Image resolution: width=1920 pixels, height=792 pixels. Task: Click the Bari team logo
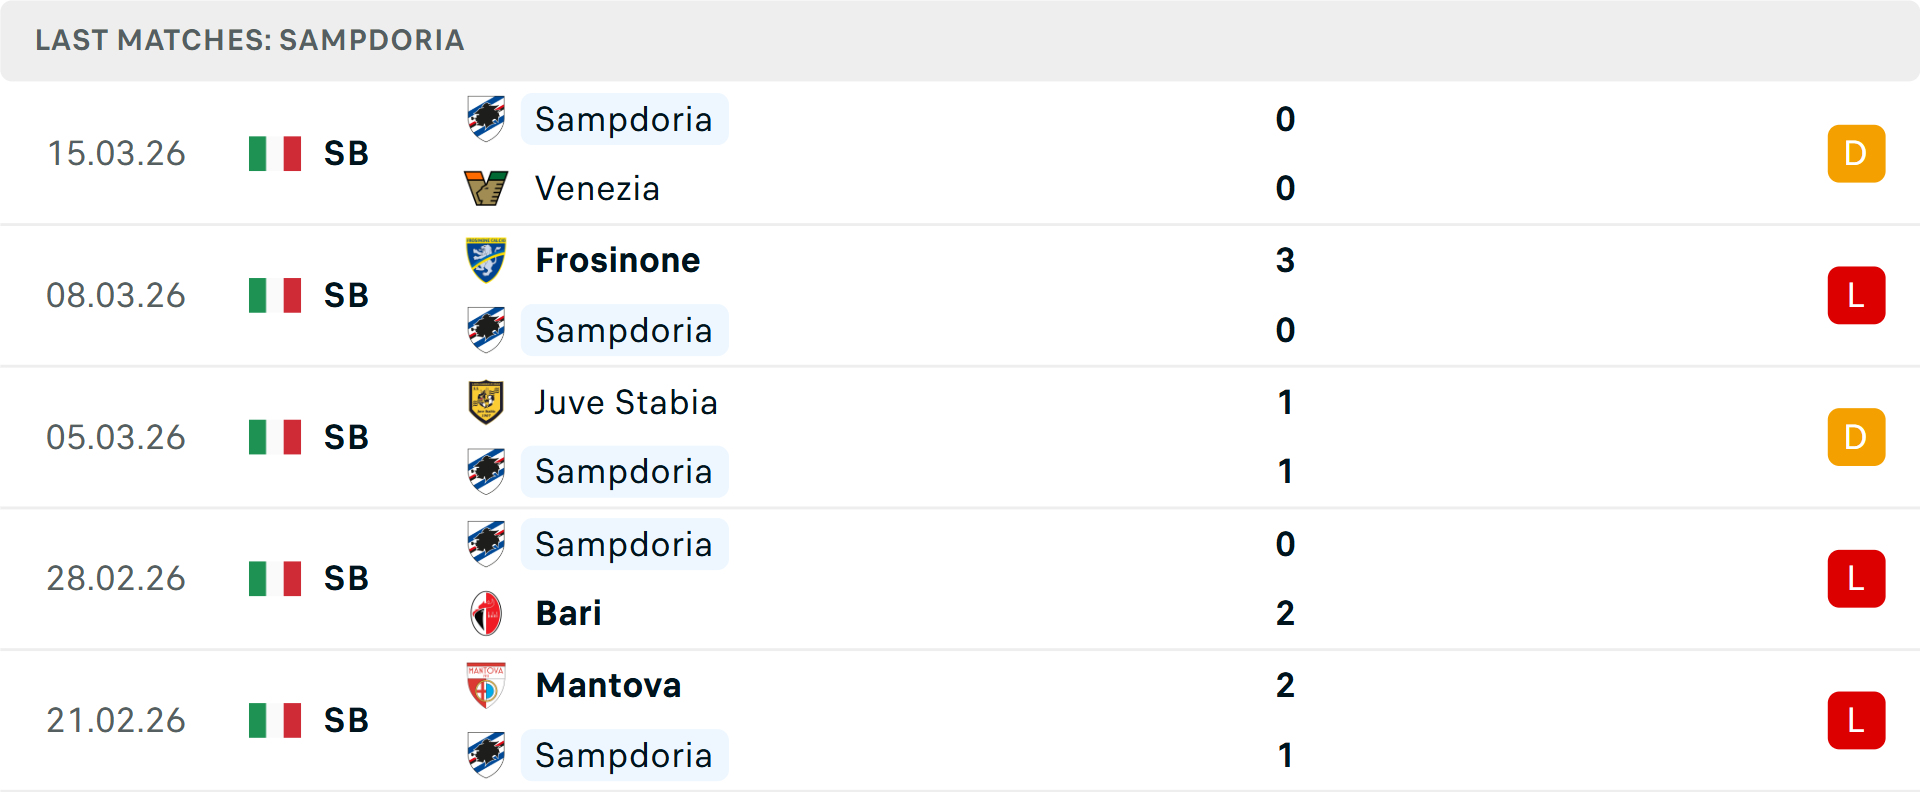point(486,613)
